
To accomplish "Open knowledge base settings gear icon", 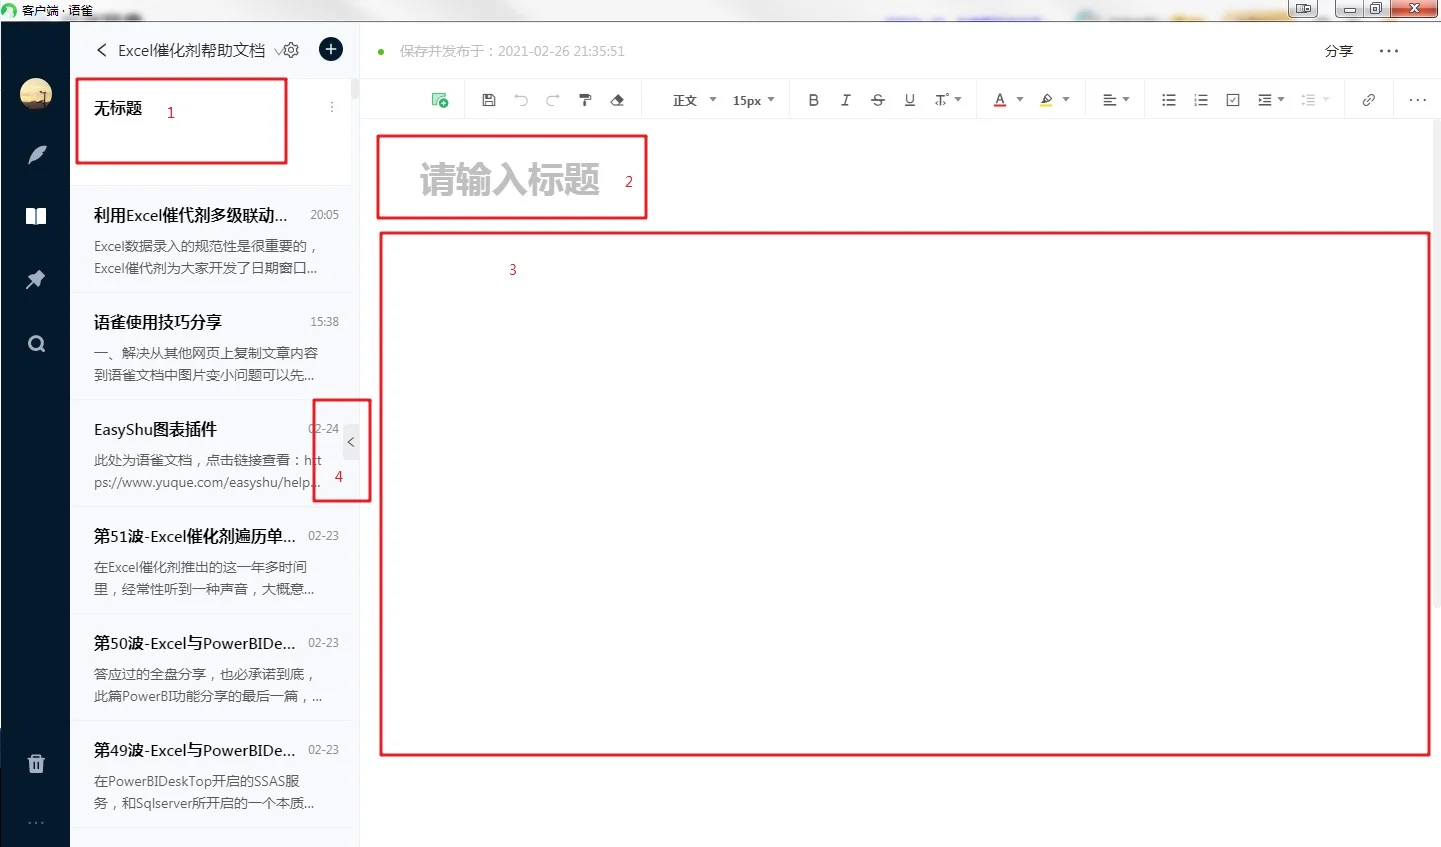I will click(291, 50).
